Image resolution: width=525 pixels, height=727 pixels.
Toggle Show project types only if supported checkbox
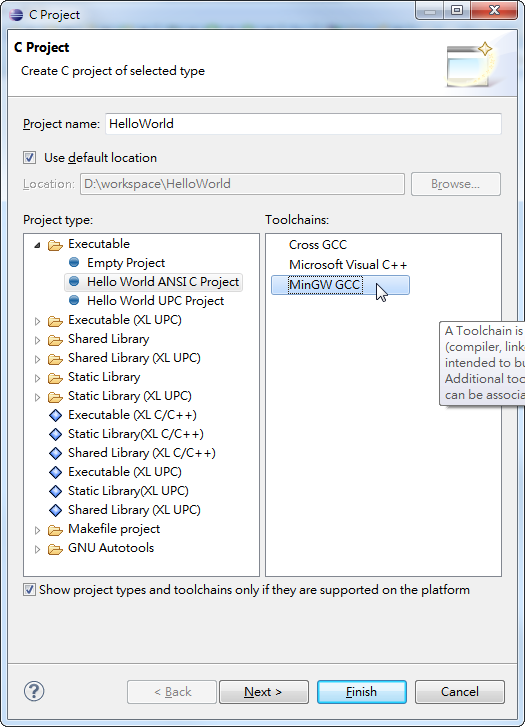click(x=29, y=590)
